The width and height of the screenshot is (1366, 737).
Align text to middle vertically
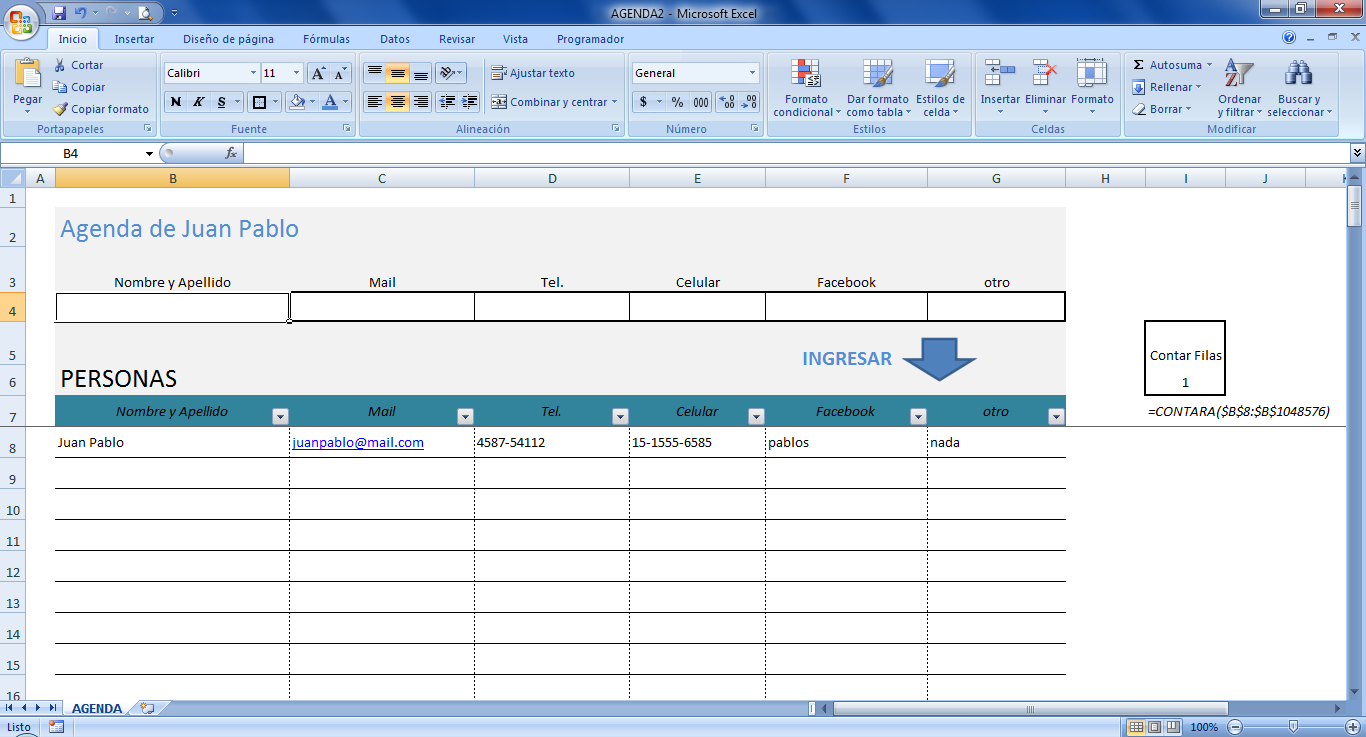coord(397,73)
